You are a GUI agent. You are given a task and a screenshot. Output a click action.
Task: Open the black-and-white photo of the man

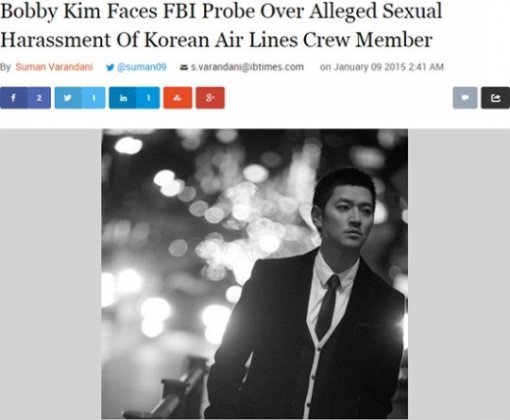click(x=255, y=273)
